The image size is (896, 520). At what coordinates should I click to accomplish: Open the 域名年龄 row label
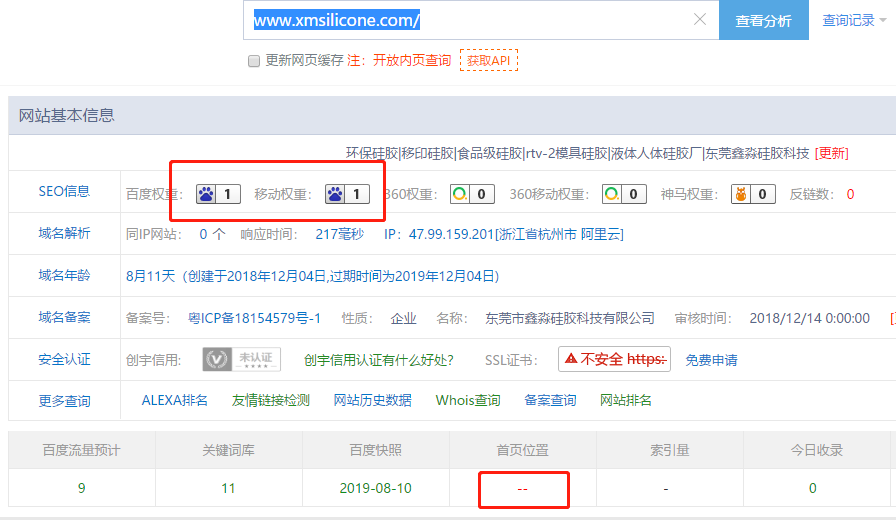pyautogui.click(x=64, y=275)
